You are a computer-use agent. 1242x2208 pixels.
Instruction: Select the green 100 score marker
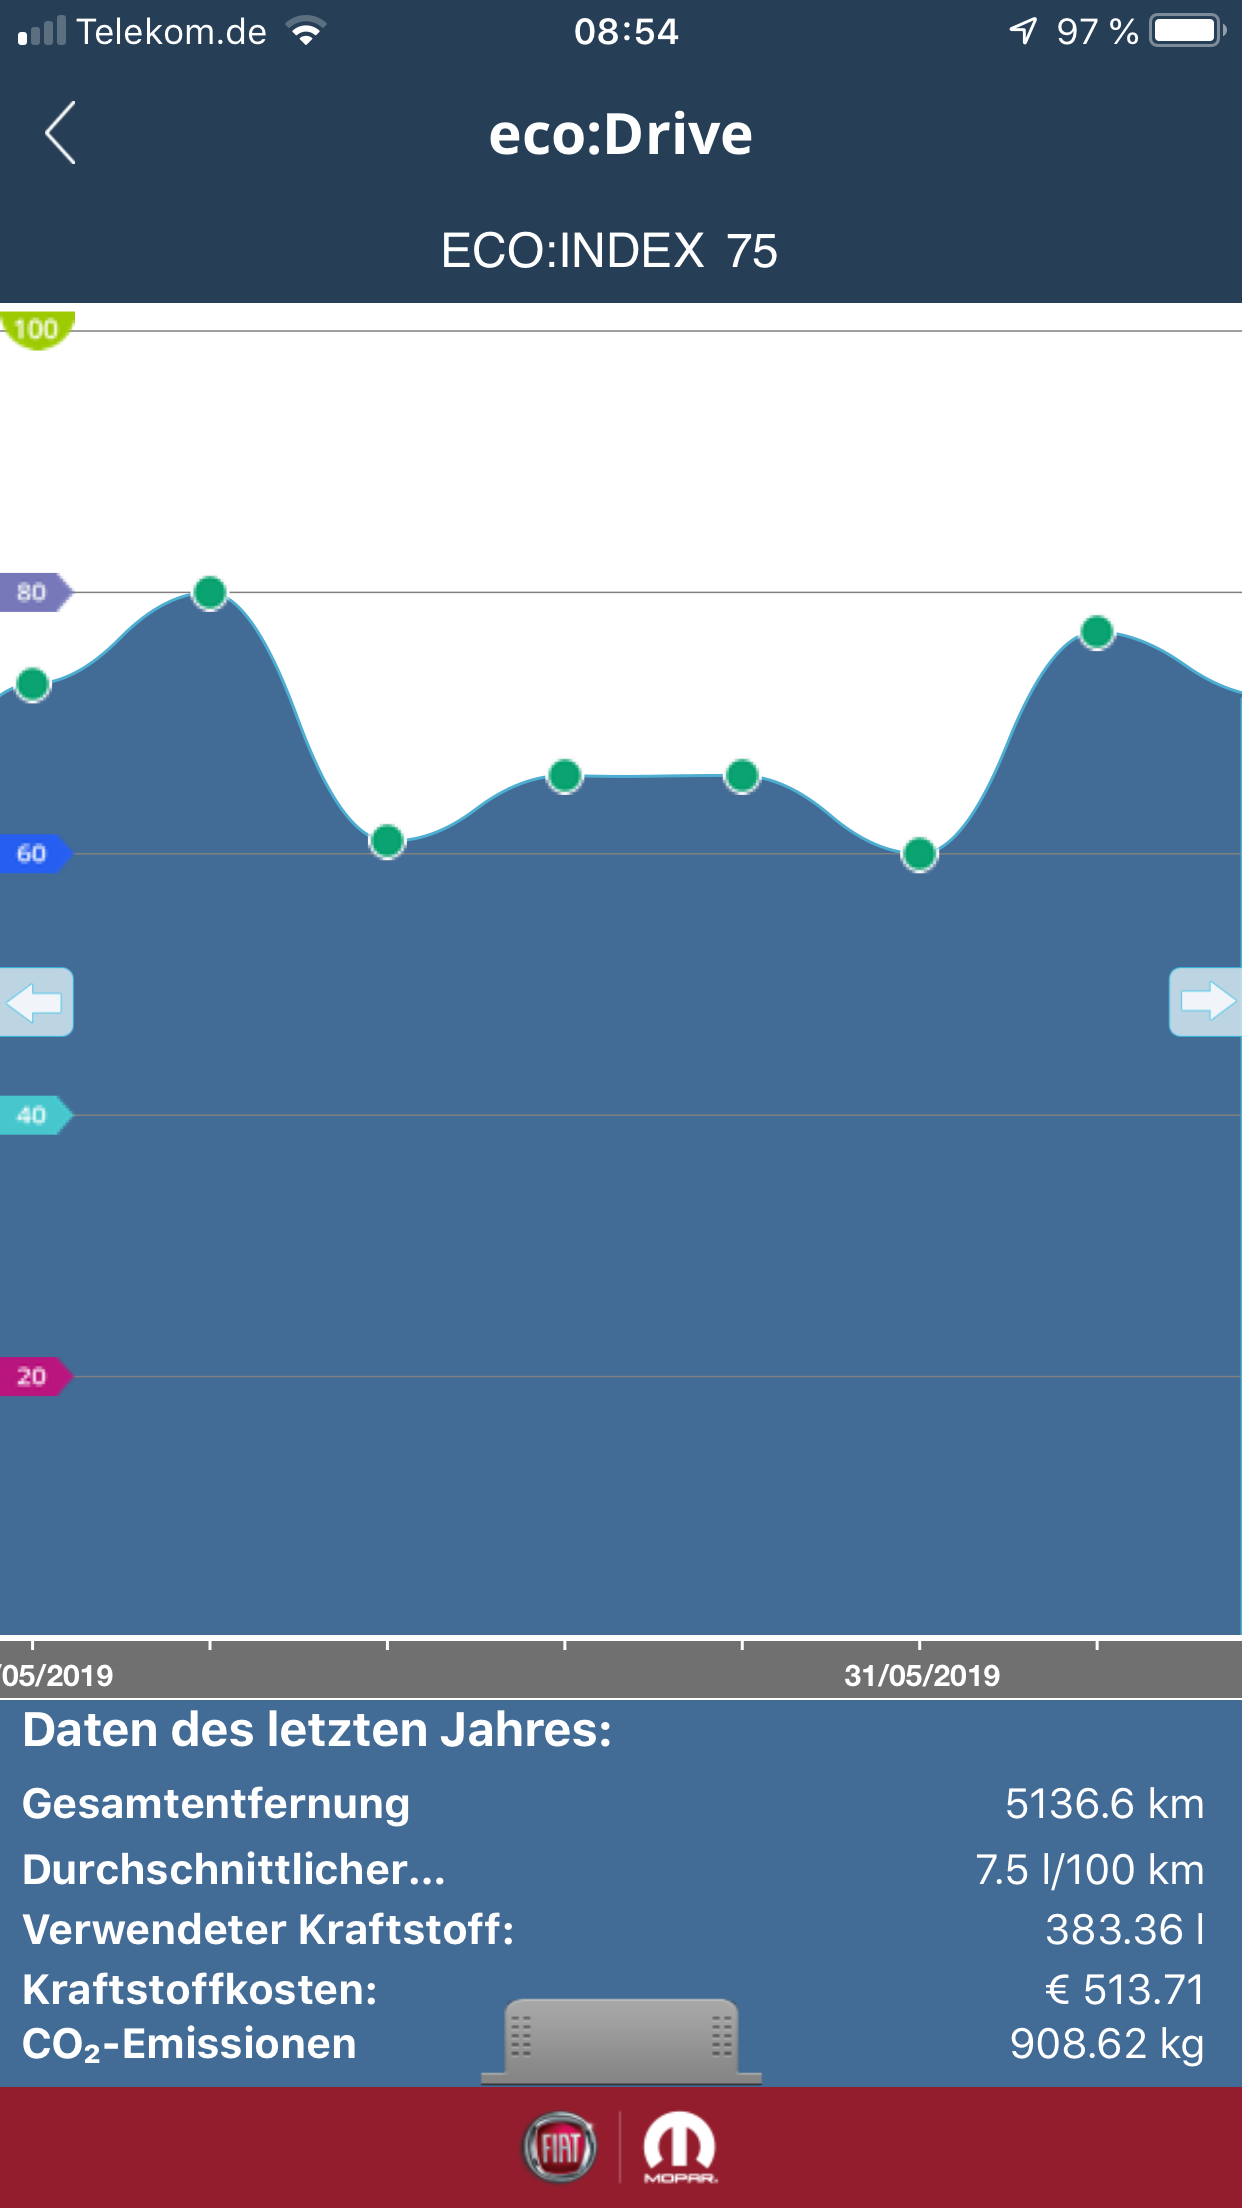tap(36, 329)
